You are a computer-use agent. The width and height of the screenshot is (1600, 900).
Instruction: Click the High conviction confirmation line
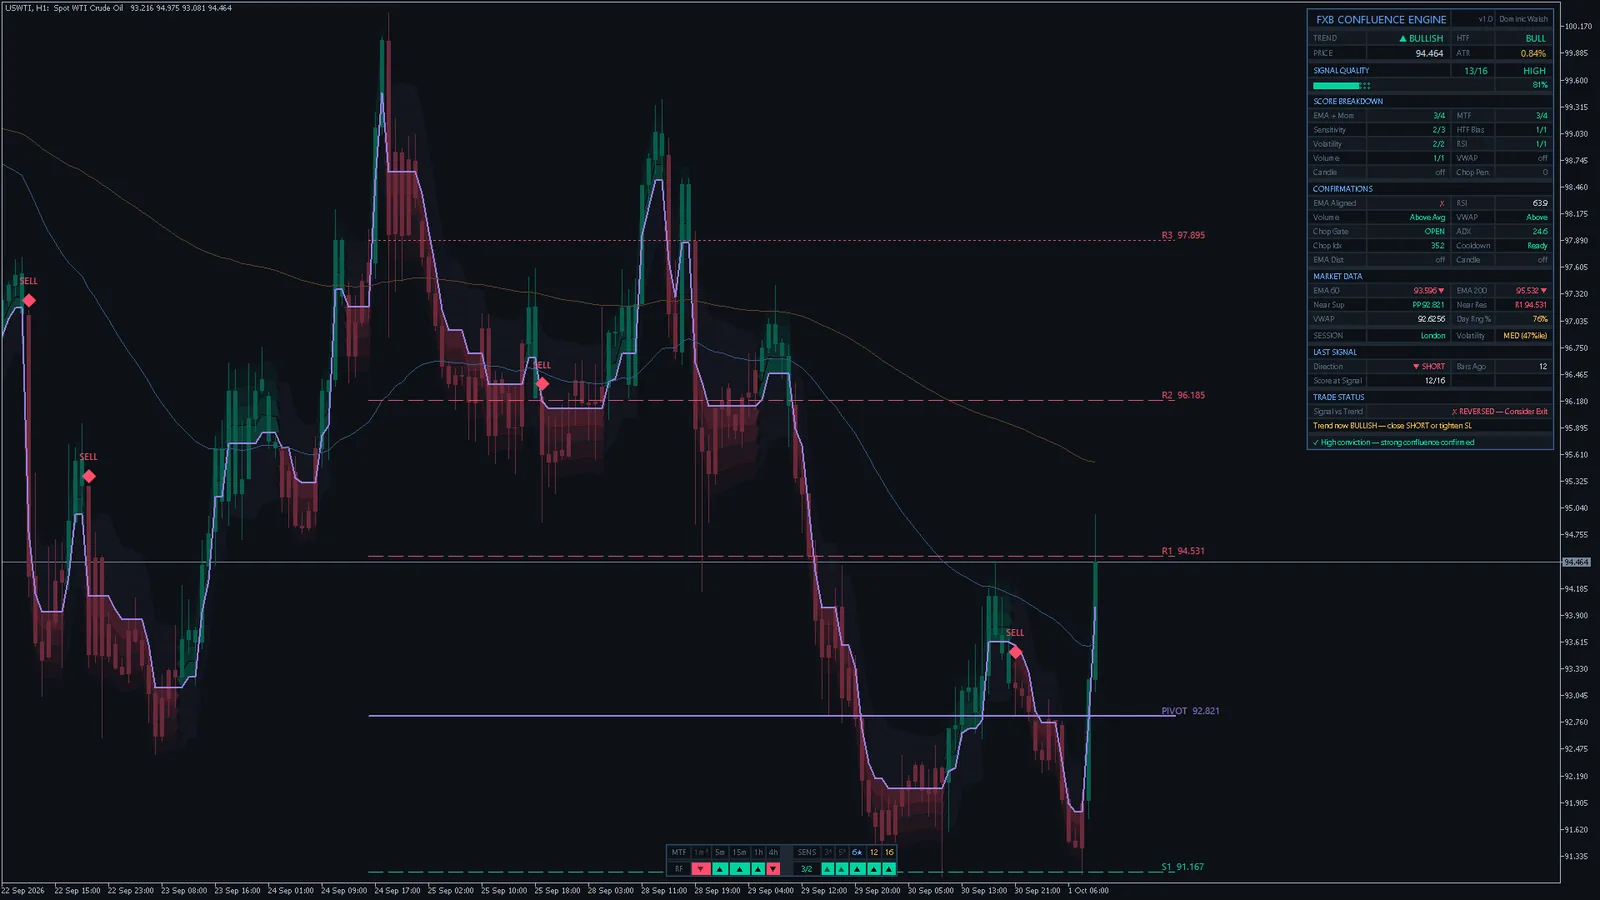pos(1393,442)
